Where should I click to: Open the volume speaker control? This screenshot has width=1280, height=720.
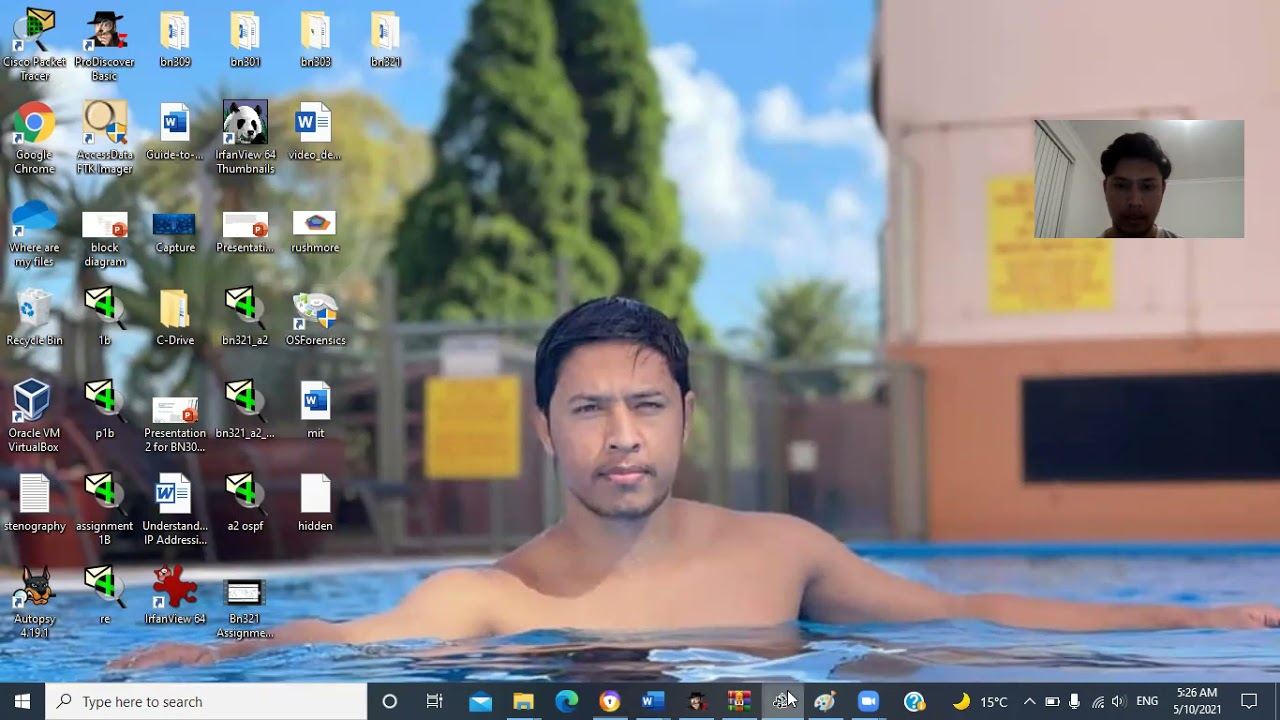(x=1118, y=701)
